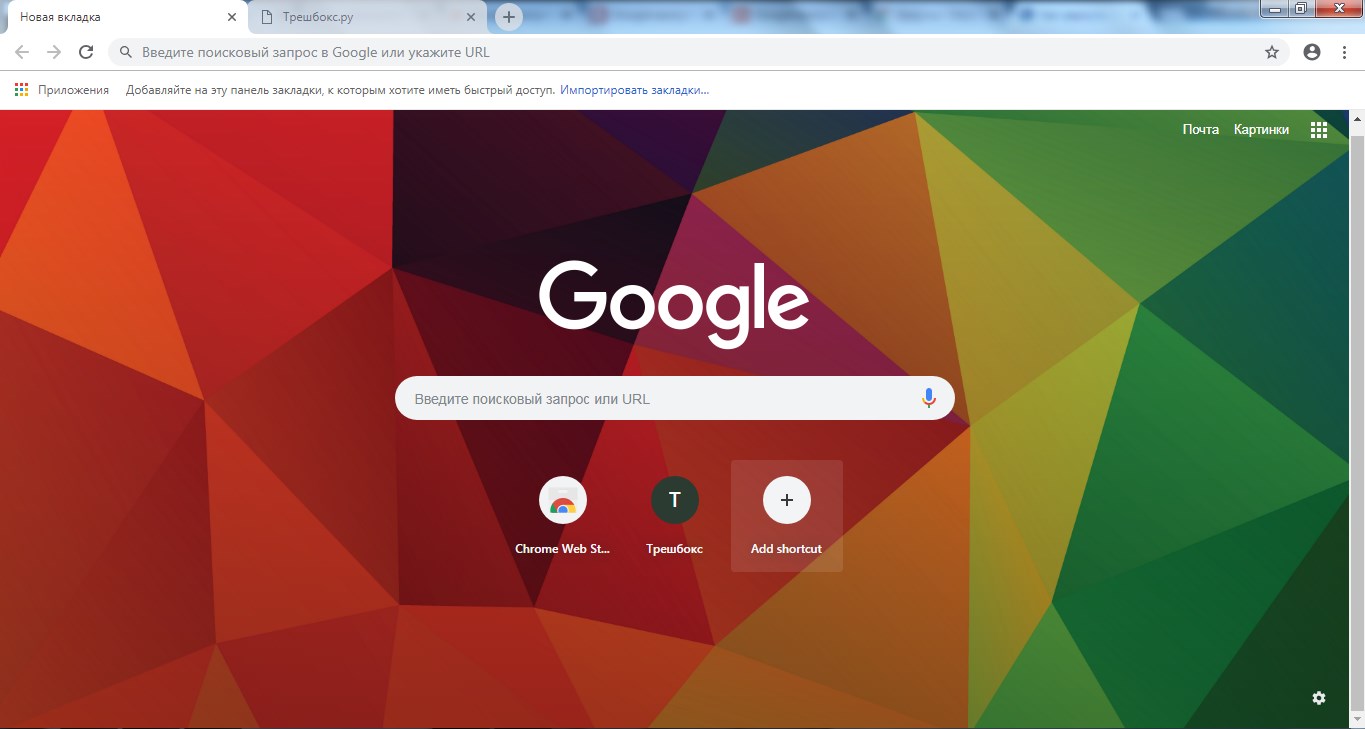1365x729 pixels.
Task: Restore down the Chrome window
Action: [1301, 8]
